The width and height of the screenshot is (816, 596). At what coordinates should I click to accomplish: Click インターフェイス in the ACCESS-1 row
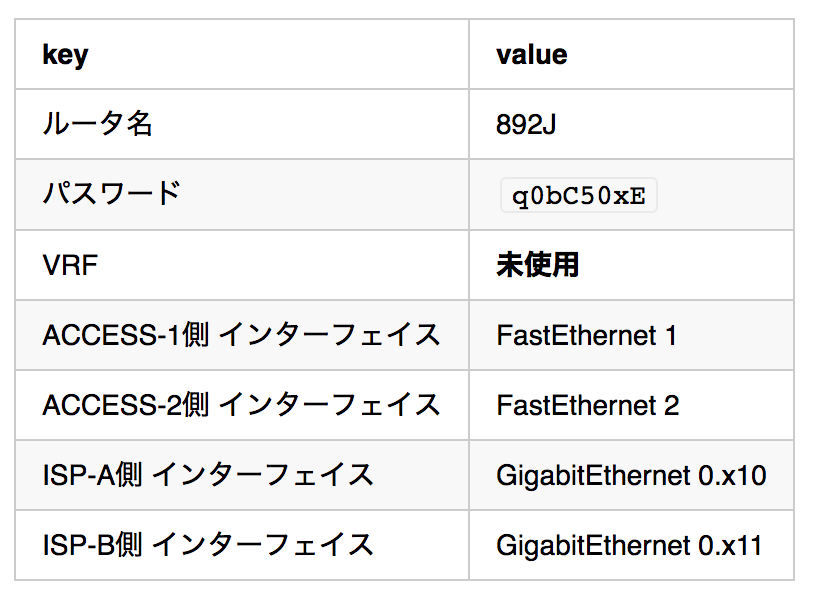(329, 335)
